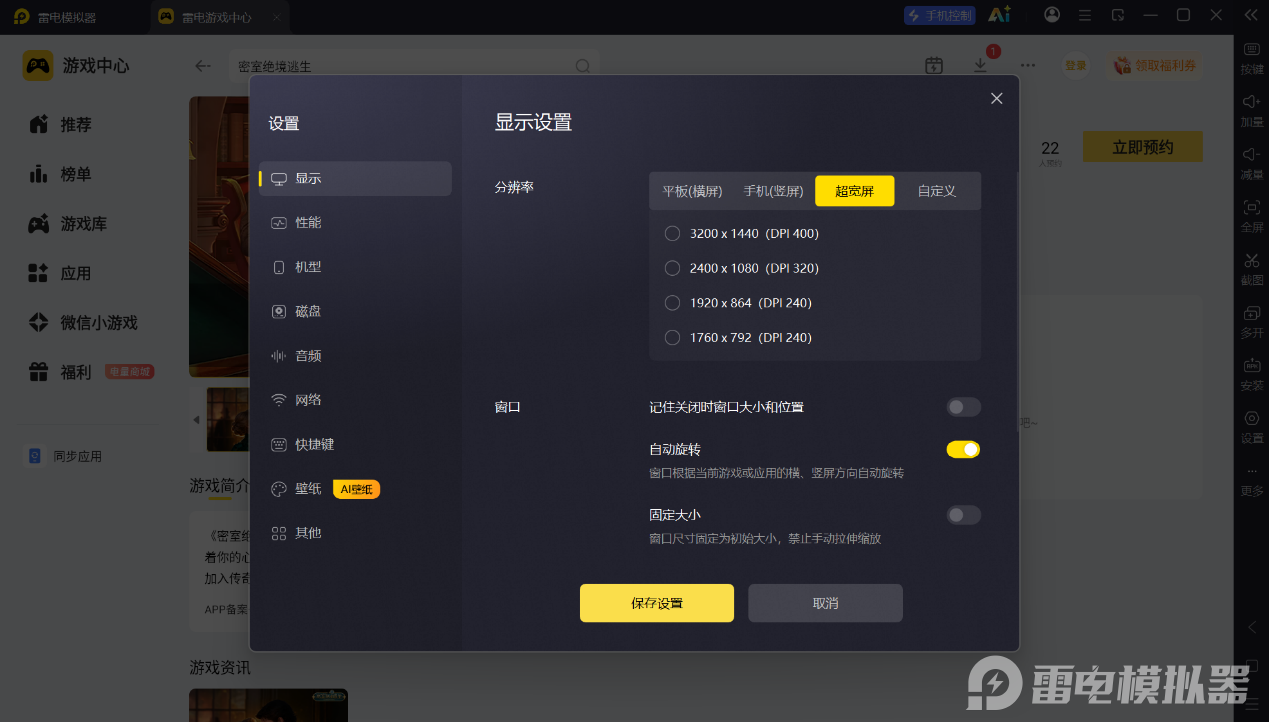Click the 网络 wifi icon
This screenshot has height=722, width=1269.
click(279, 400)
